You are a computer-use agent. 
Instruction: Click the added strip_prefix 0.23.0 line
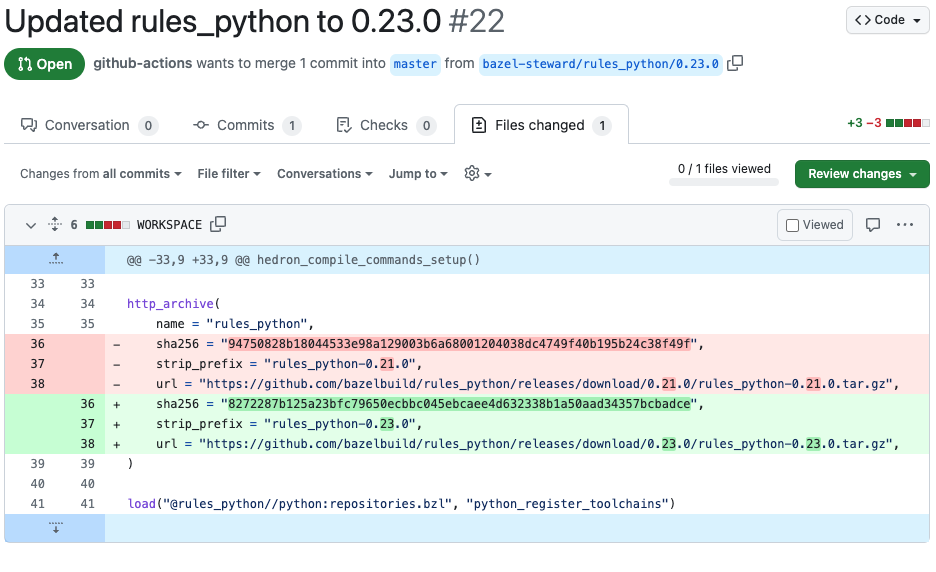tap(517, 424)
